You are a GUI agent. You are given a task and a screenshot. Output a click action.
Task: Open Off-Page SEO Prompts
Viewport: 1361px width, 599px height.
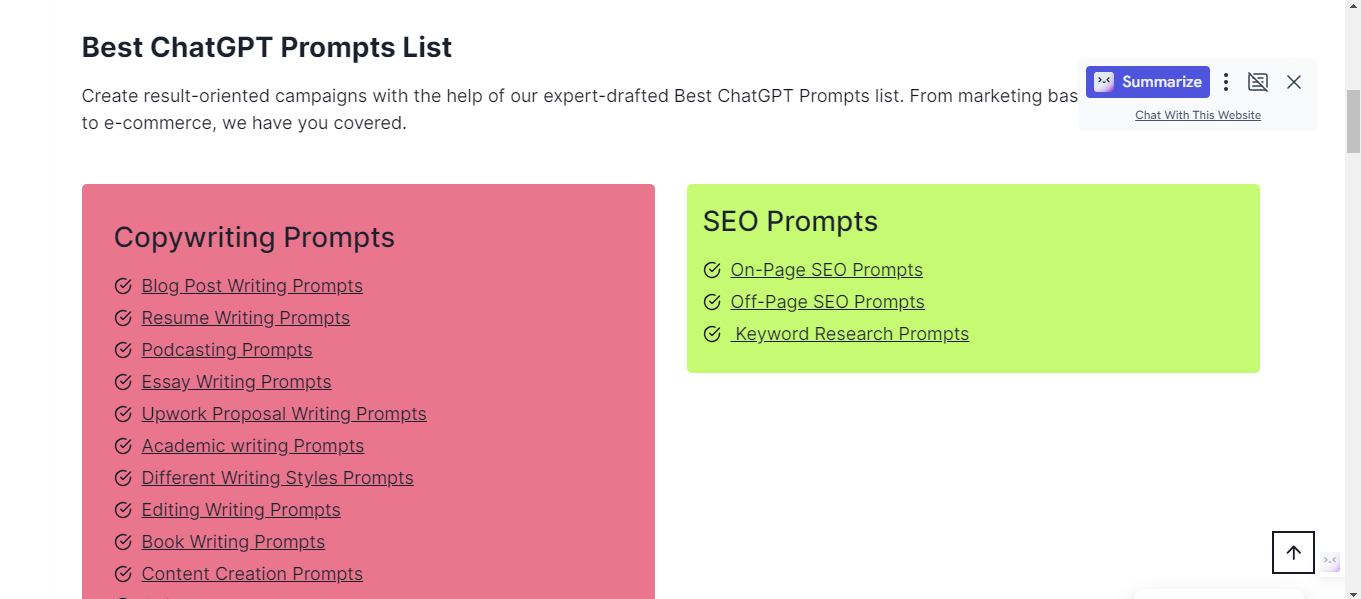coord(827,301)
